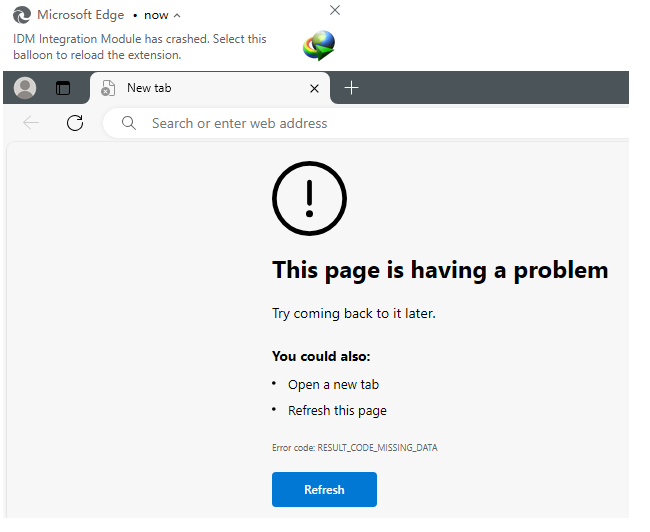Close the New tab tab
650x532 pixels.
[314, 88]
